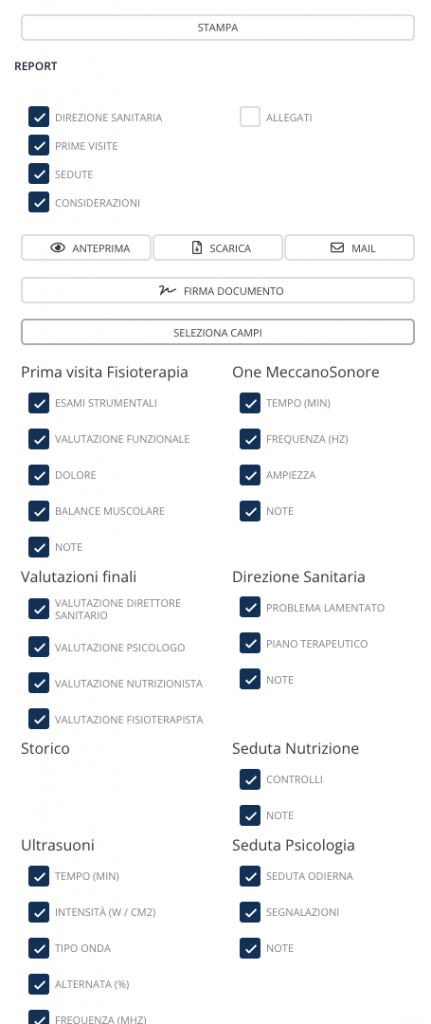Uncheck the Direzione Sanitaria report checkbox
The image size is (431, 1024).
click(x=39, y=118)
